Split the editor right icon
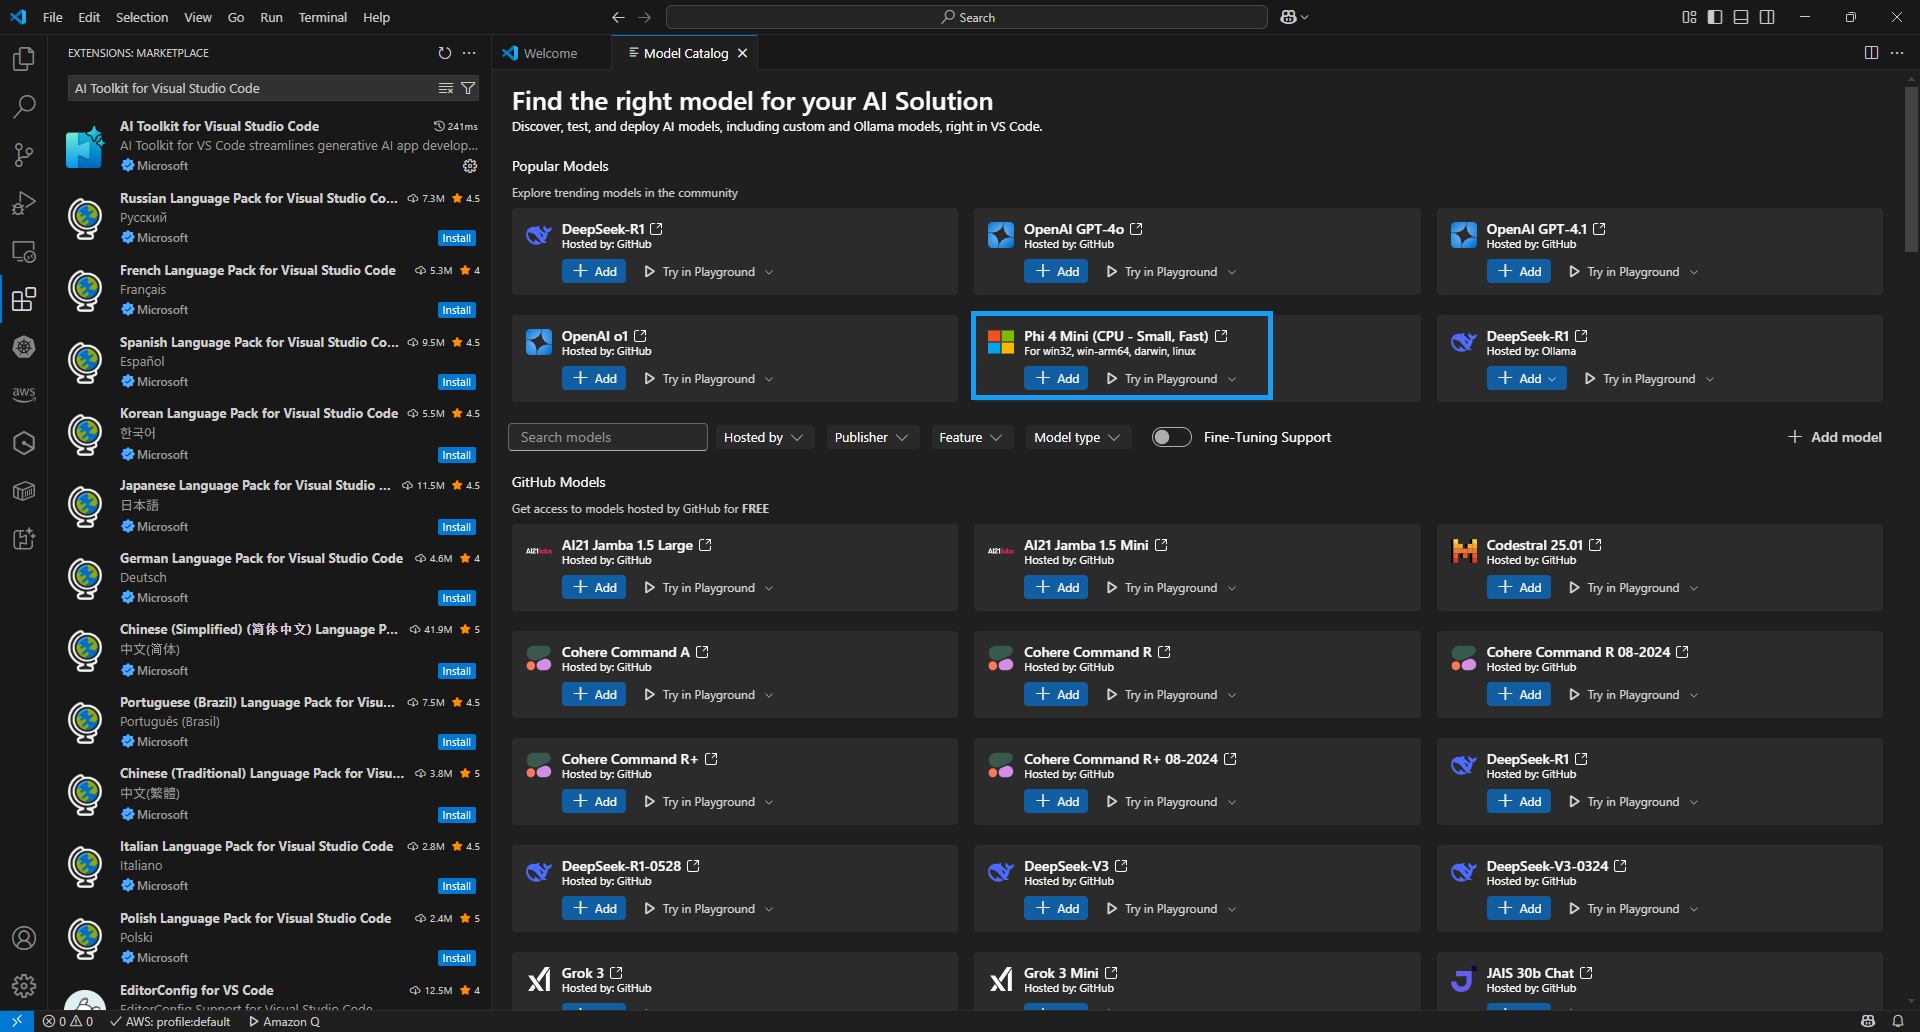 tap(1871, 53)
